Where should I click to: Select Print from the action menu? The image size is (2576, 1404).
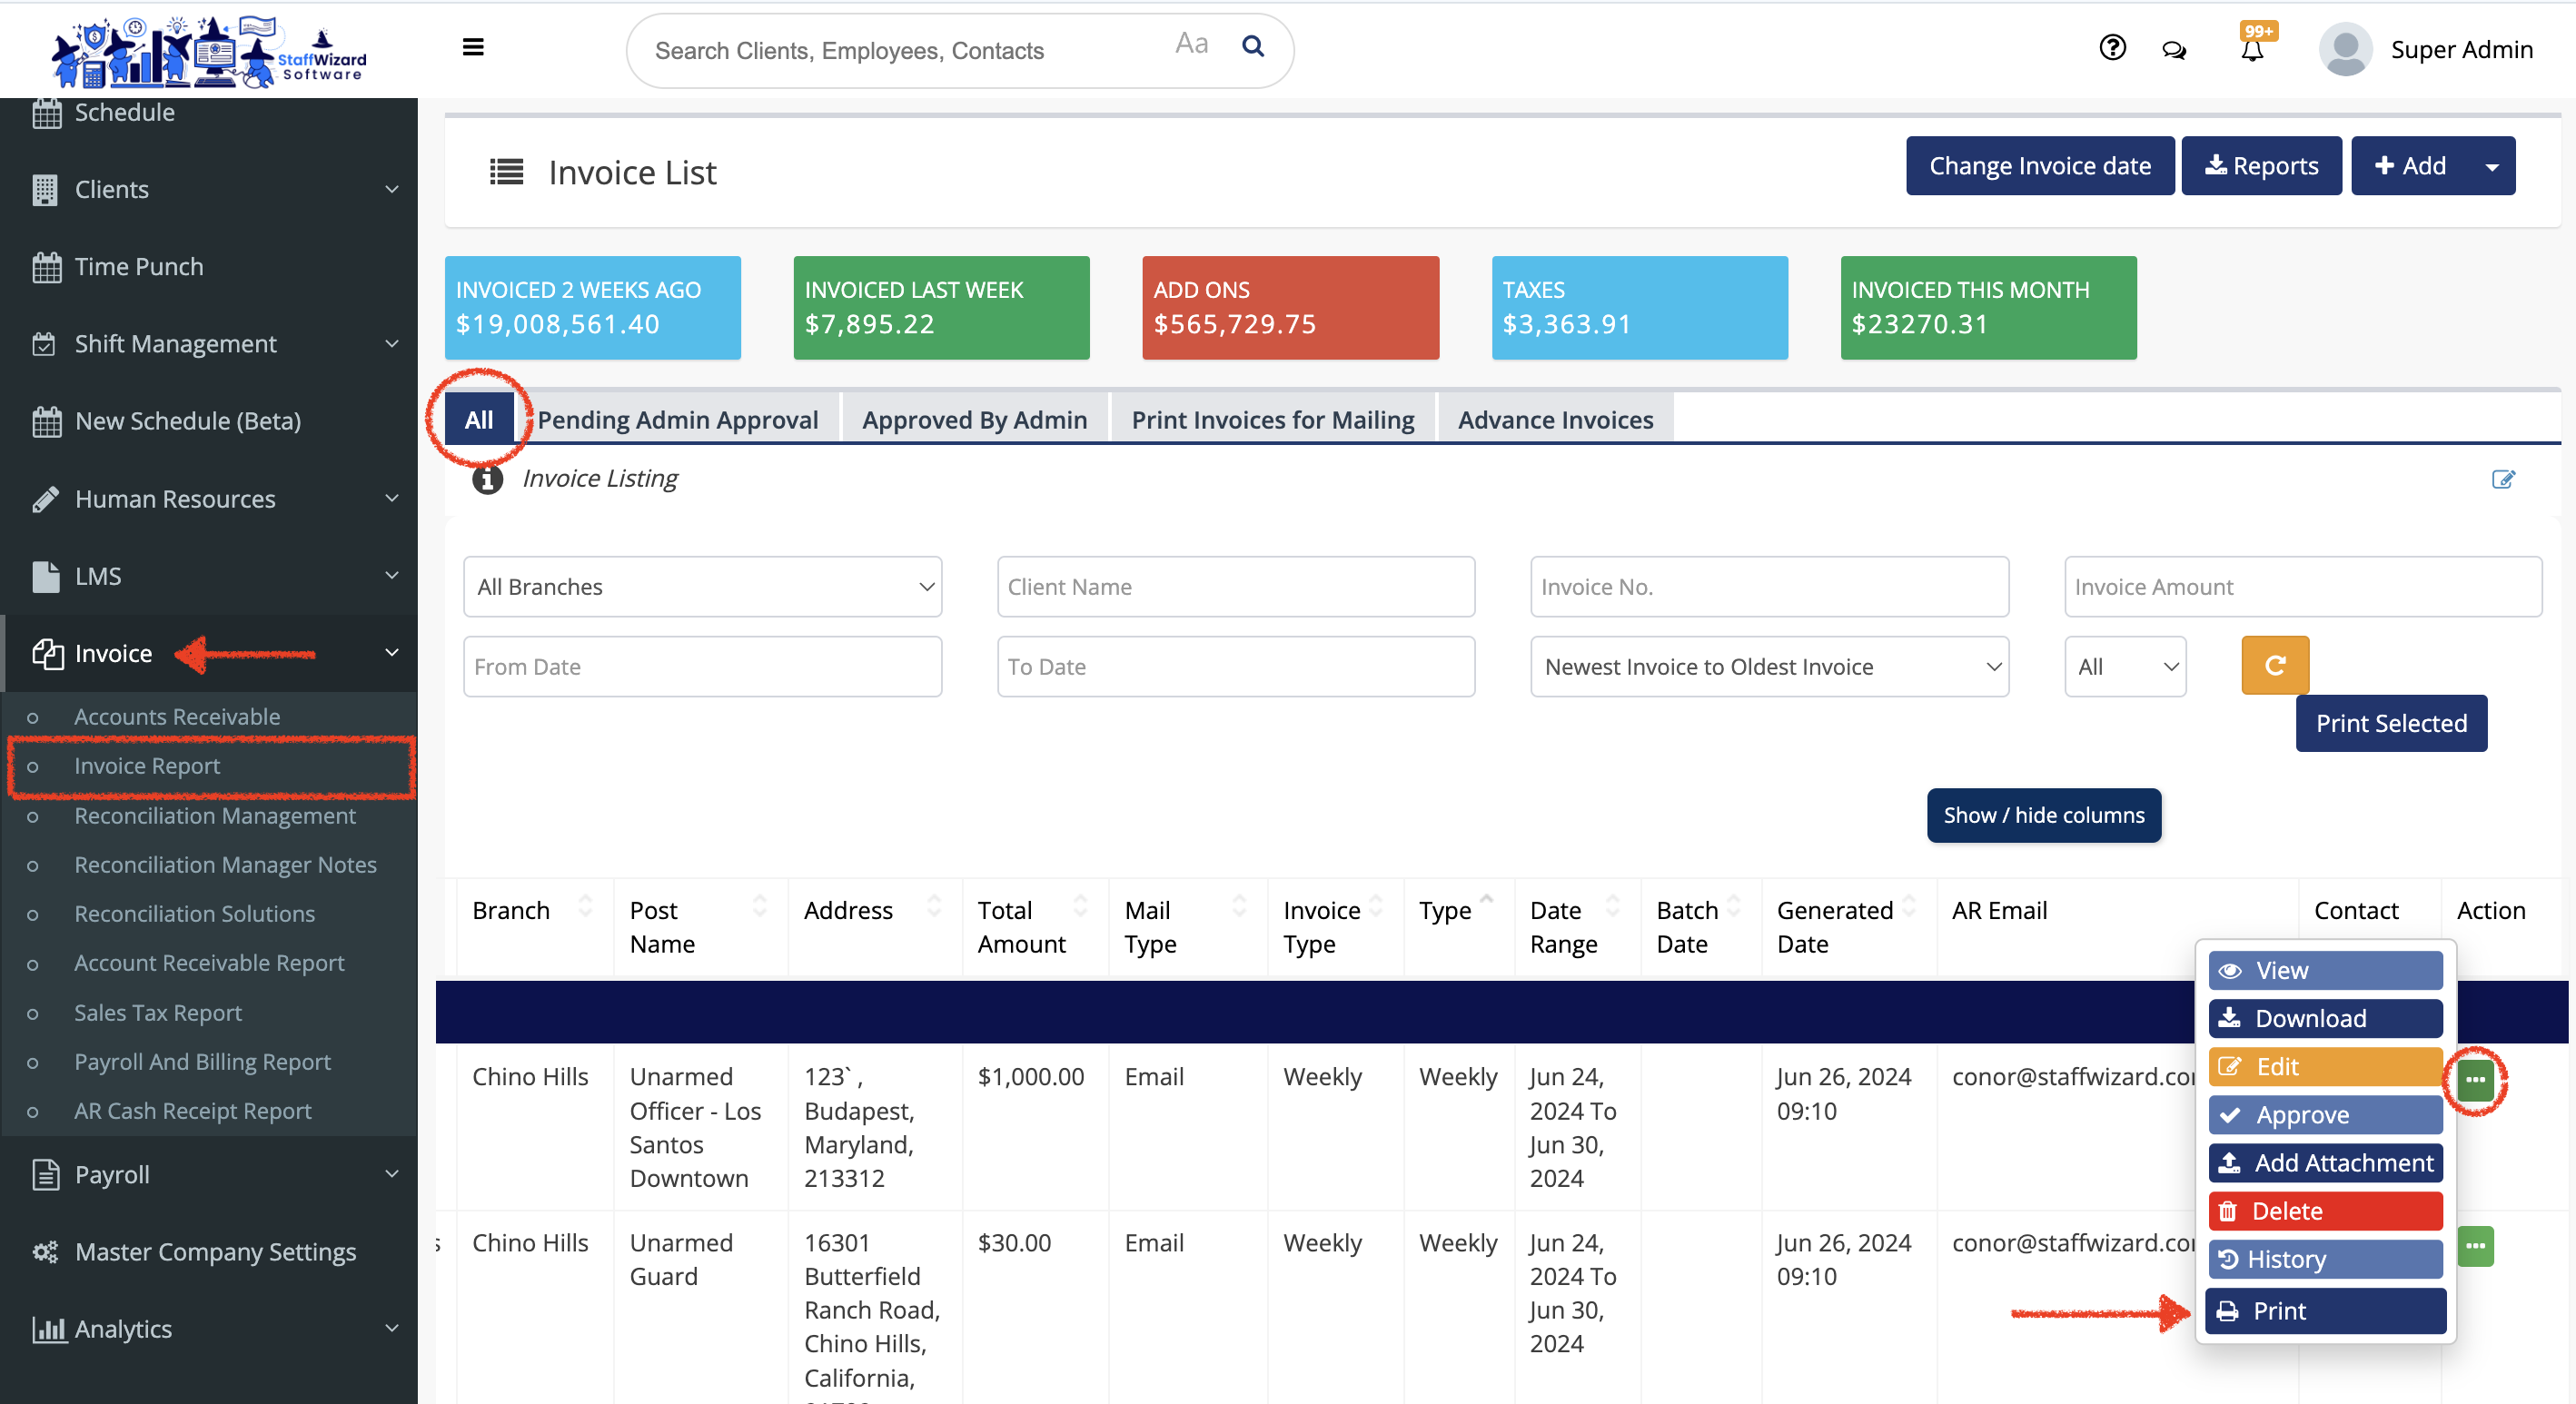pos(2325,1310)
